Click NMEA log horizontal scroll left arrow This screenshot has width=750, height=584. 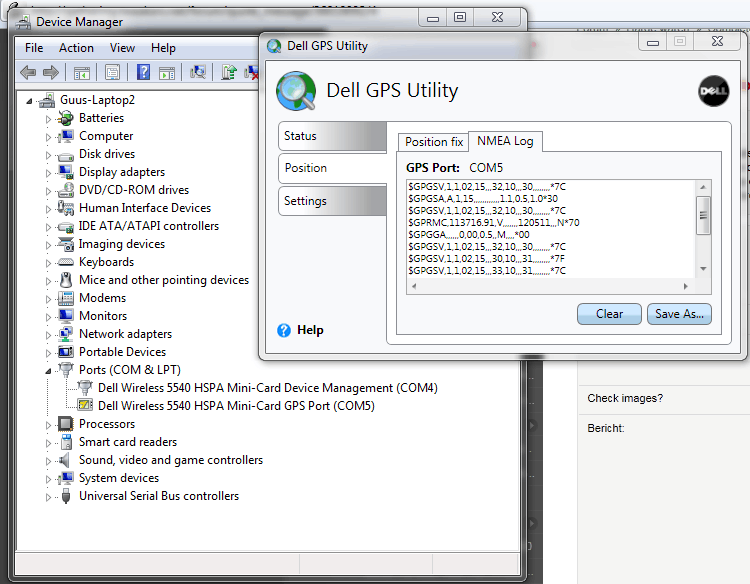[x=414, y=286]
